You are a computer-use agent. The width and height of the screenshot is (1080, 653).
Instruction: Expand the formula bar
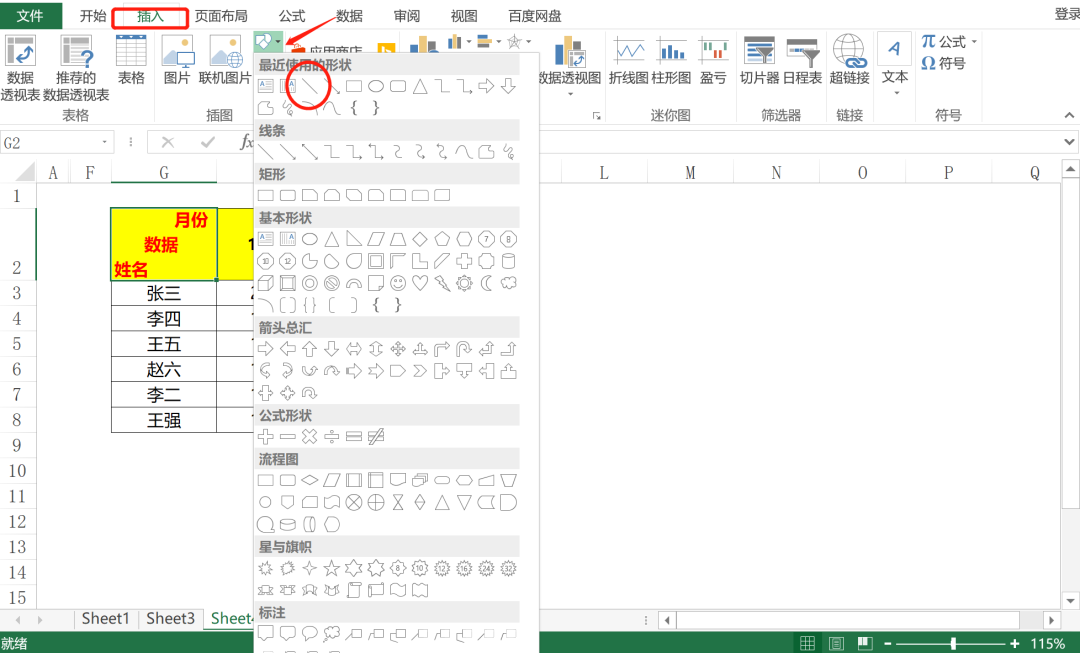click(x=1069, y=142)
